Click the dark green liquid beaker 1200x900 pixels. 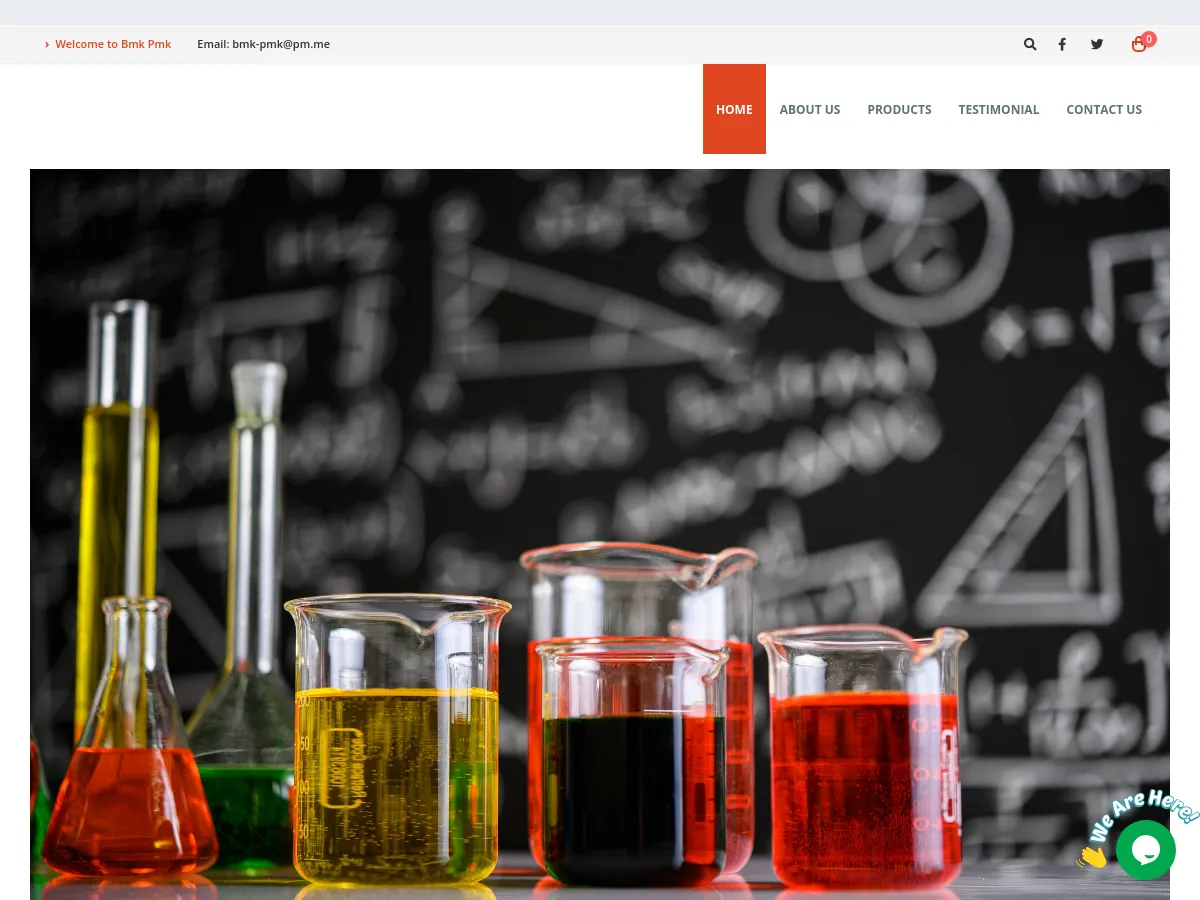[x=633, y=765]
